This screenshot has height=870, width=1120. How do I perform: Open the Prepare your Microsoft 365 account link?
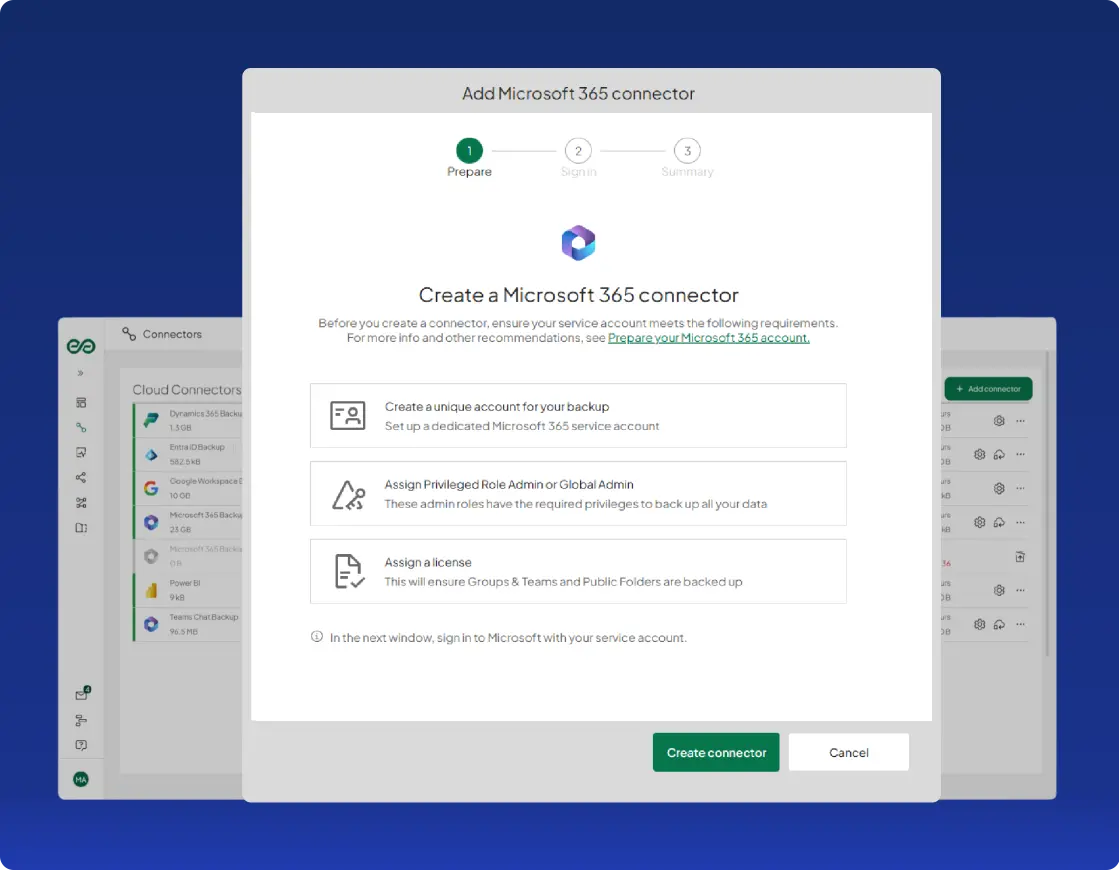click(x=709, y=338)
